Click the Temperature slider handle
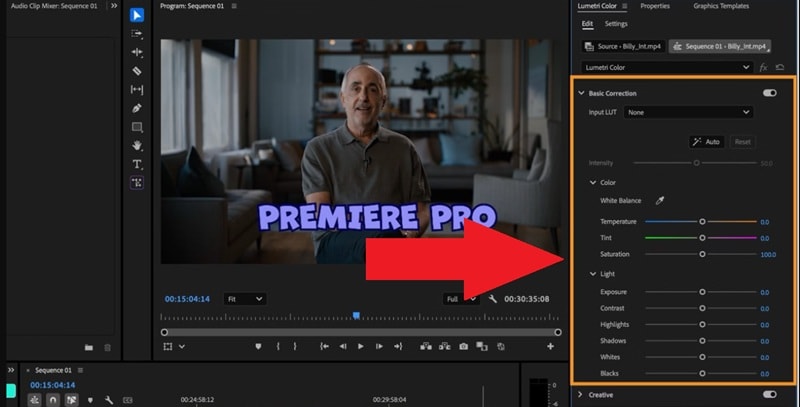This screenshot has height=407, width=800. coord(702,221)
